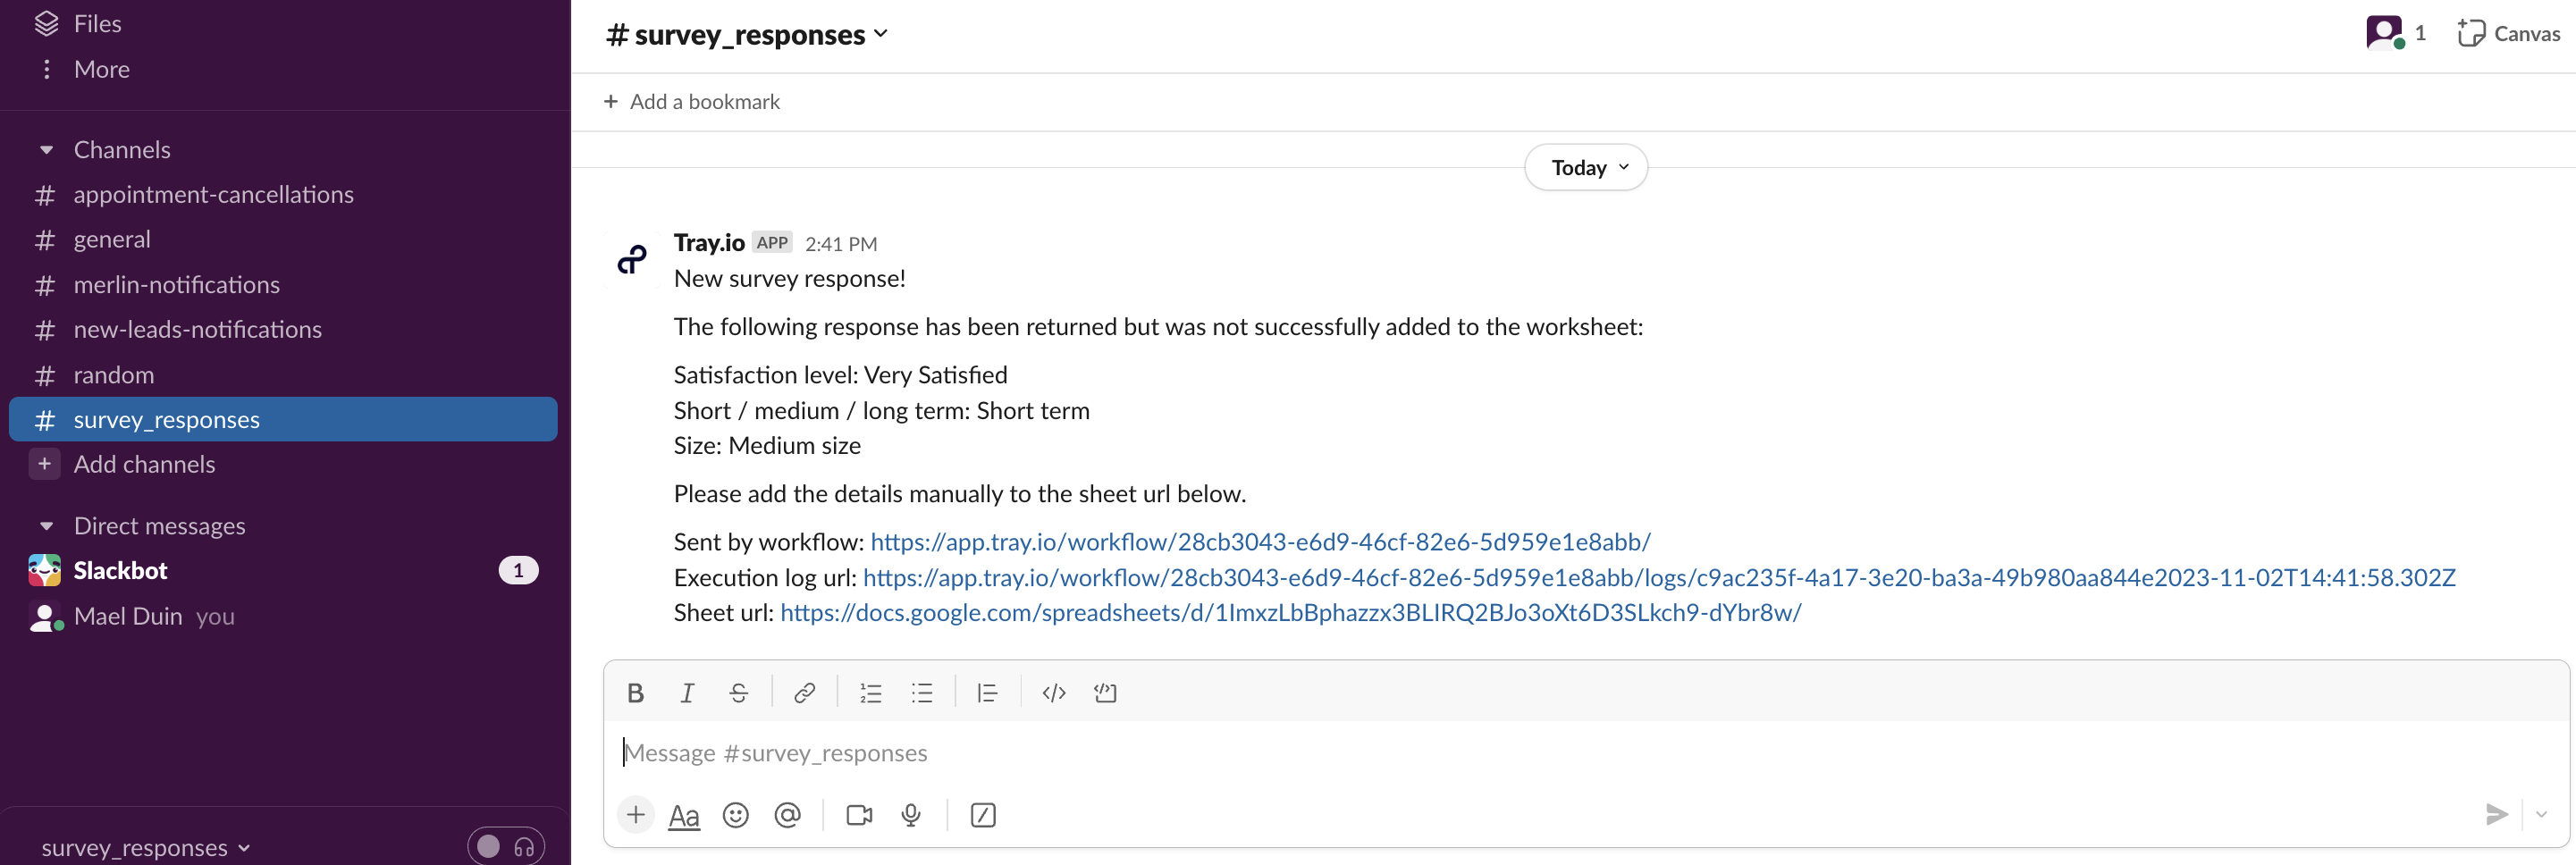The image size is (2576, 865).
Task: Open the slash commands shortcut icon
Action: (x=983, y=815)
